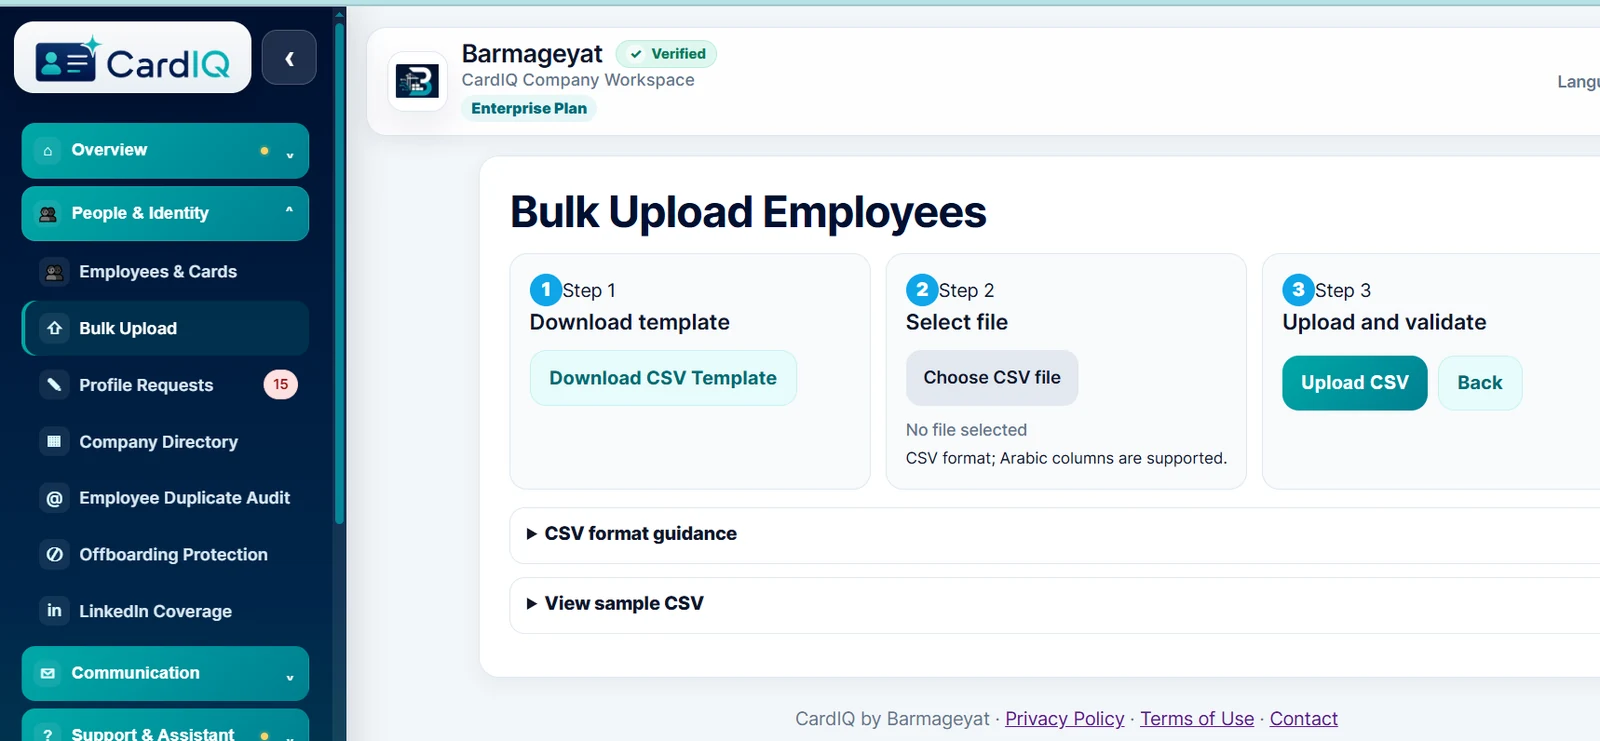This screenshot has height=741, width=1600.
Task: Collapse the People & Identity section chevron
Action: click(x=290, y=210)
